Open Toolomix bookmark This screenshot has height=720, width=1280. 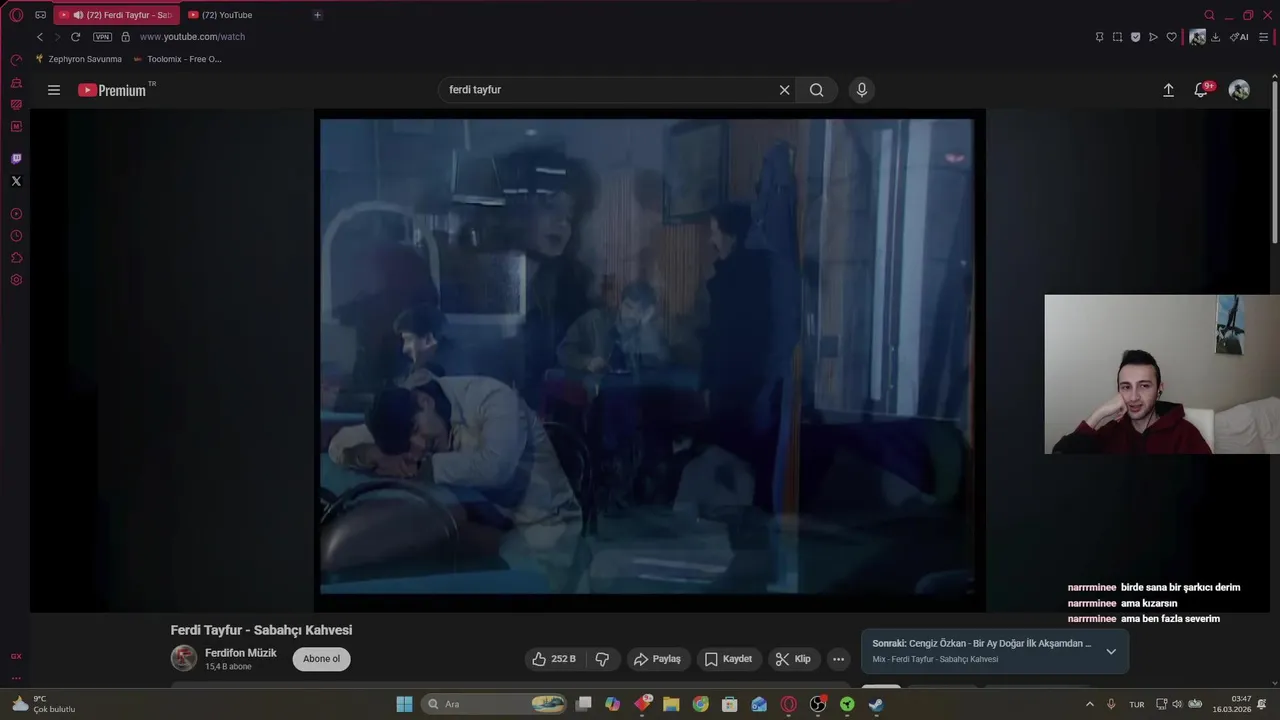pos(177,59)
